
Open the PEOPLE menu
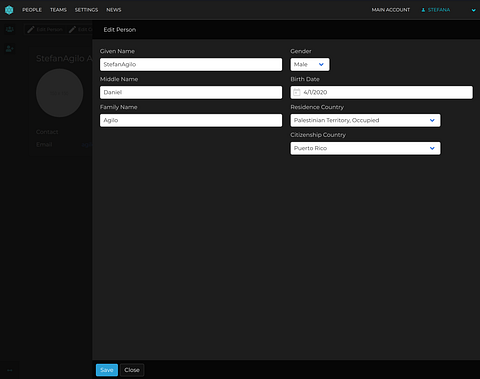pos(32,10)
